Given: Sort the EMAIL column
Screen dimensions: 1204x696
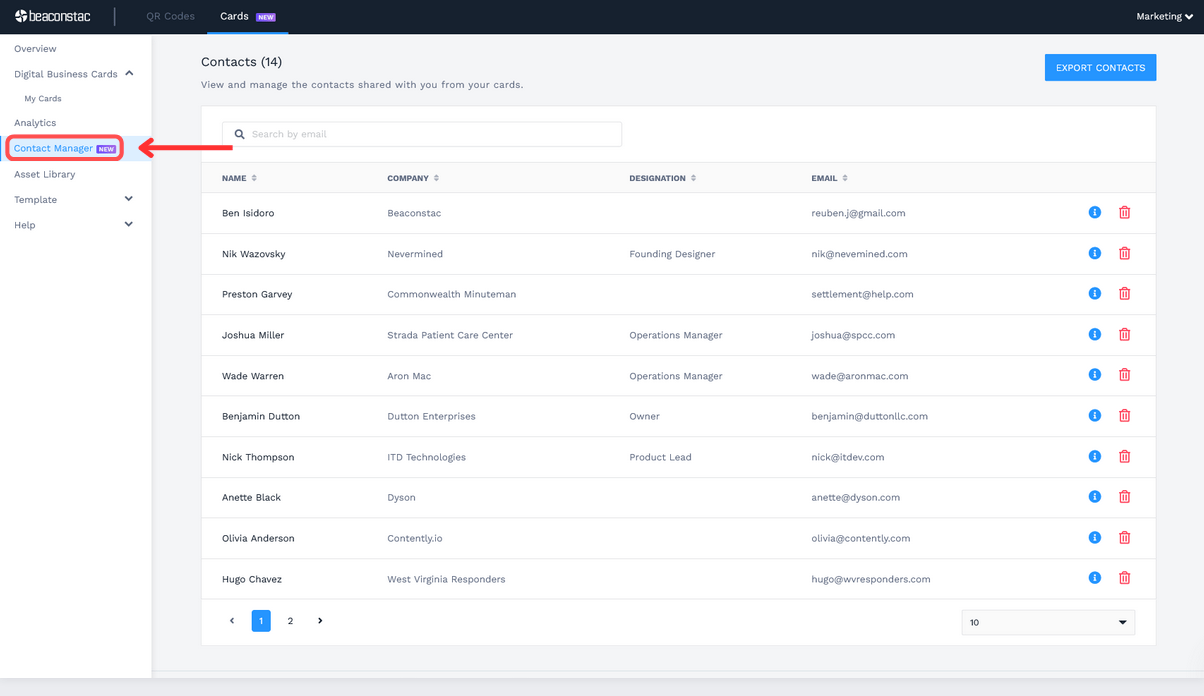Looking at the screenshot, I should click(843, 178).
